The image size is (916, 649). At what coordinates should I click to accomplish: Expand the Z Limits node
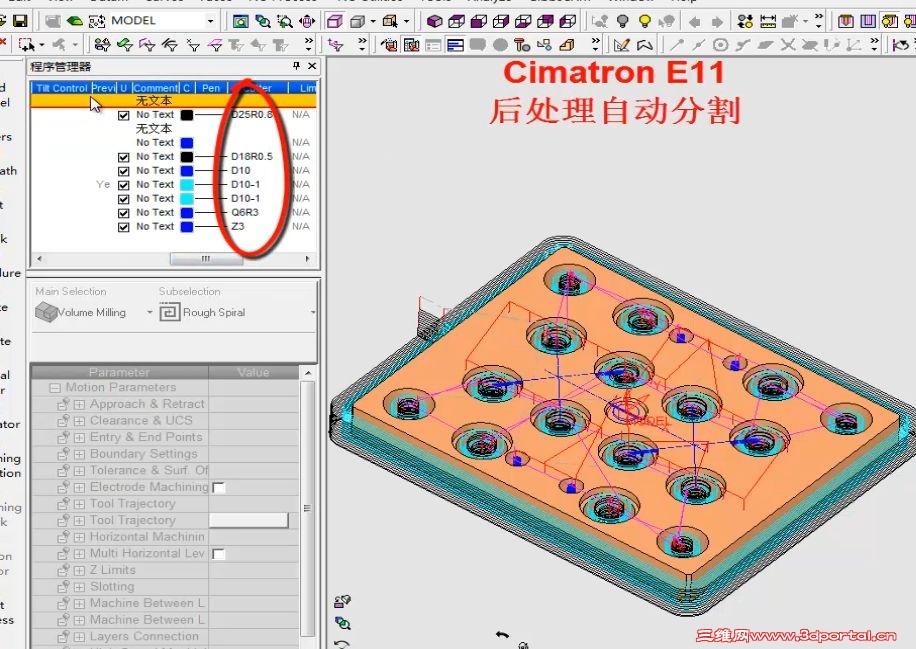[x=79, y=570]
